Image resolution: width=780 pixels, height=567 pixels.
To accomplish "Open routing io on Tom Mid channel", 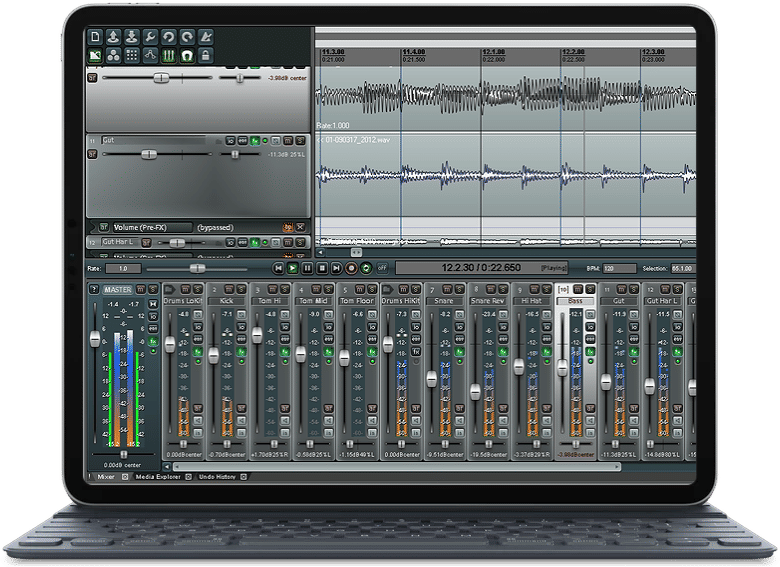I will (x=329, y=327).
